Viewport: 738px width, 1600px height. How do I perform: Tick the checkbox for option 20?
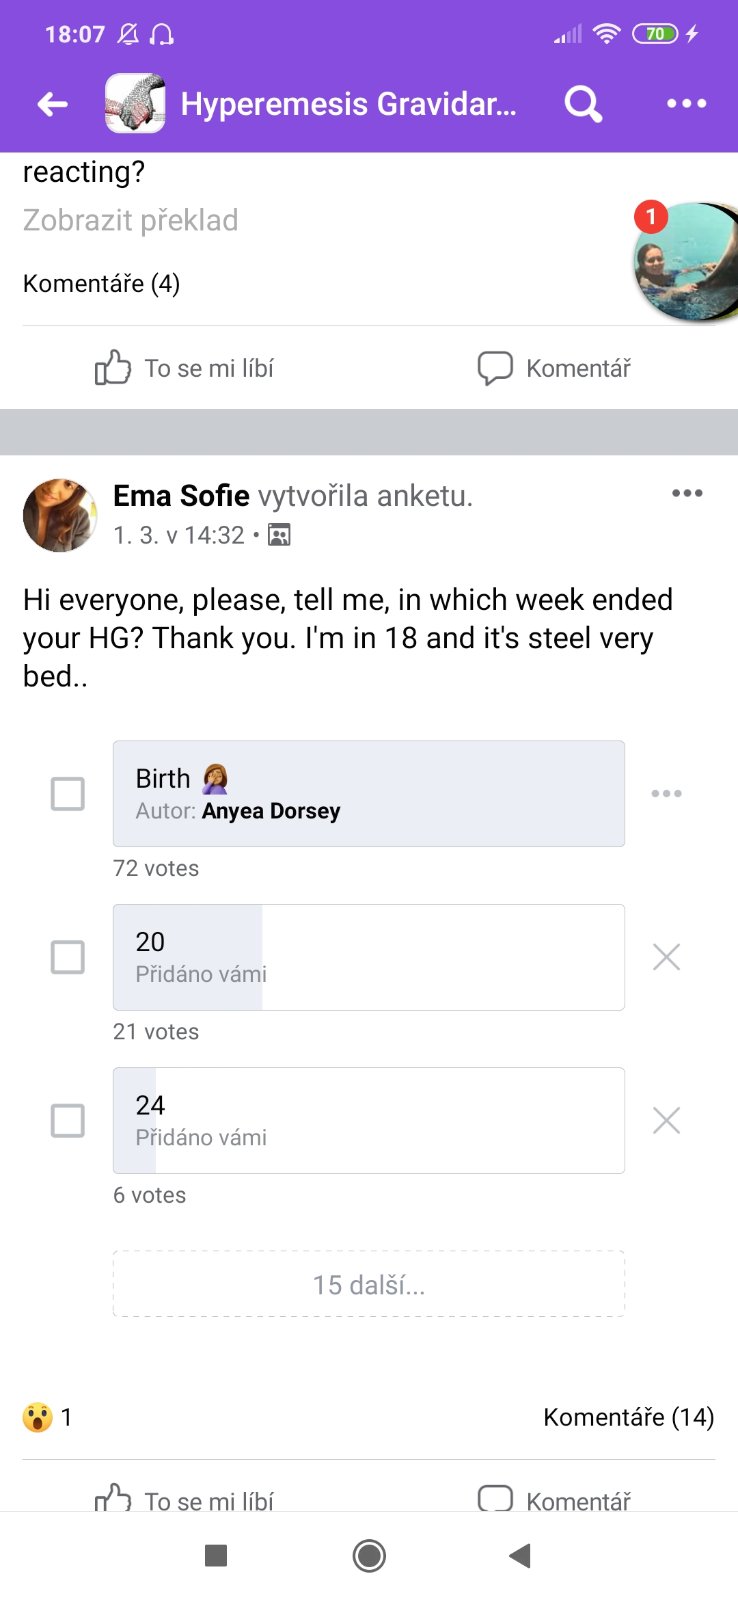tap(68, 957)
